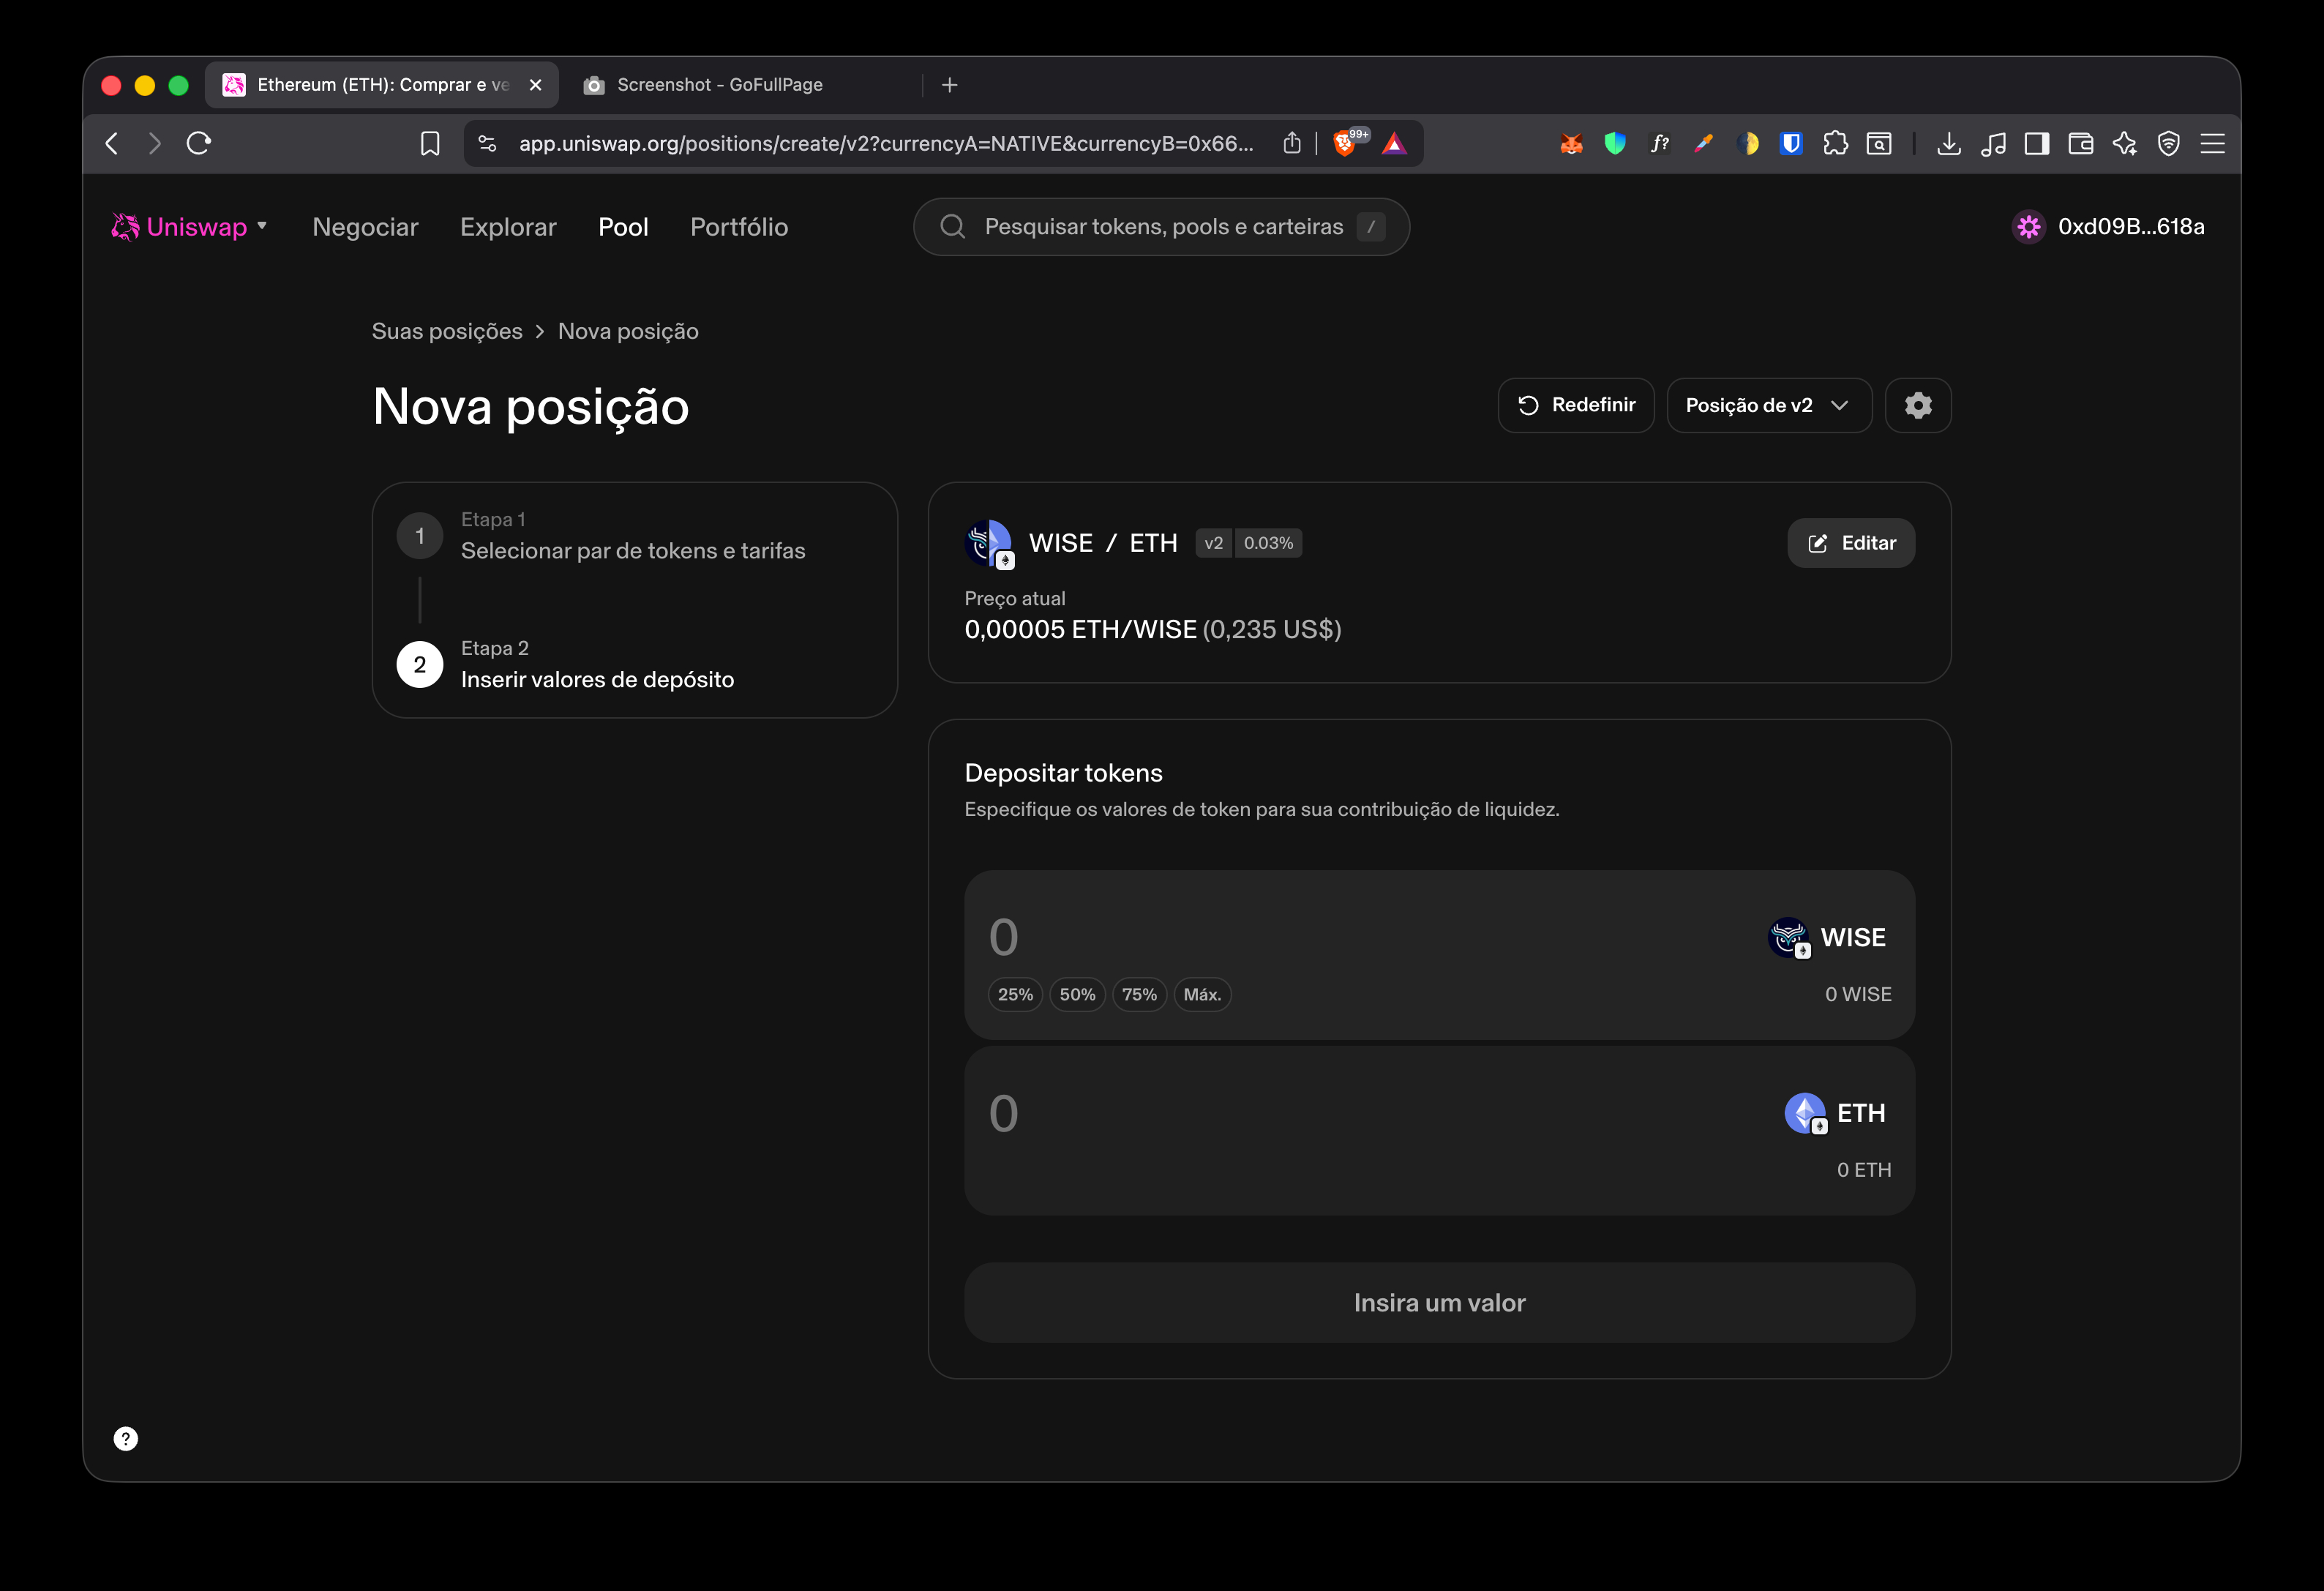Screen dimensions: 2324x1591
Task: Open the Portfólio menu
Action: click(x=739, y=227)
